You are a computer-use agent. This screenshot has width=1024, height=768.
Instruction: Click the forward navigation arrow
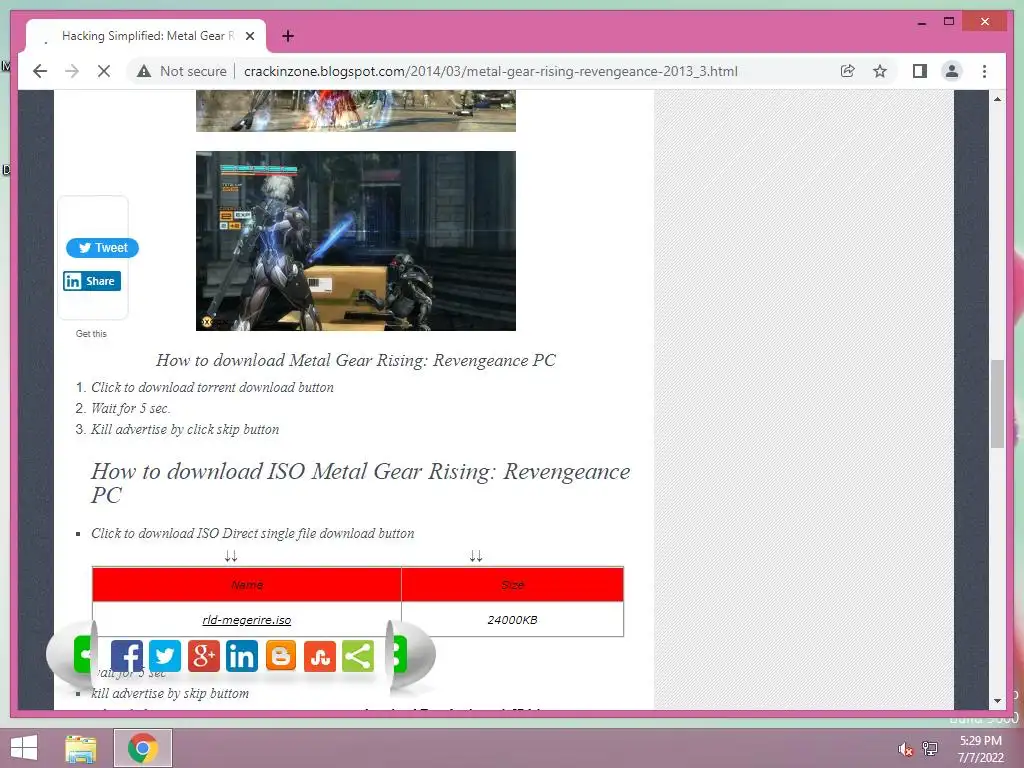click(x=72, y=71)
